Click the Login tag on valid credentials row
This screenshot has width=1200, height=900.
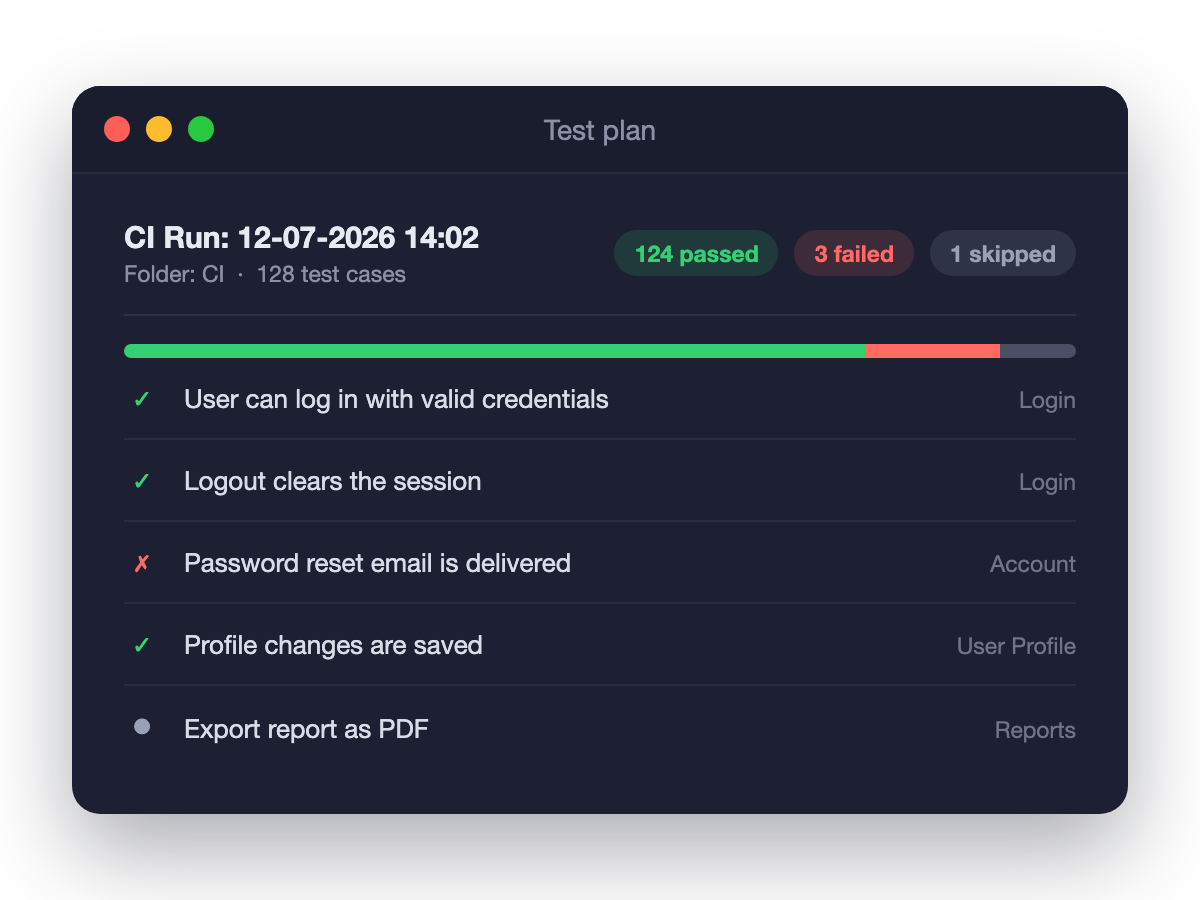click(1047, 400)
